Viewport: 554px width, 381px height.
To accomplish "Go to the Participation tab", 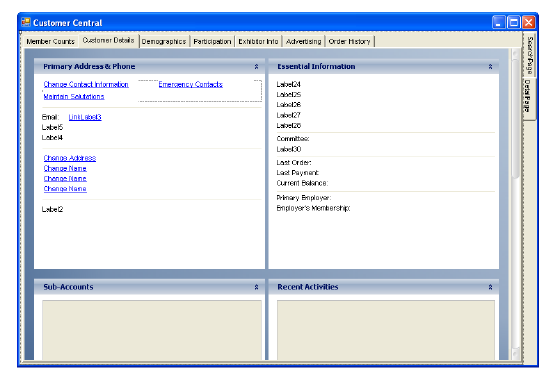I will coord(212,41).
